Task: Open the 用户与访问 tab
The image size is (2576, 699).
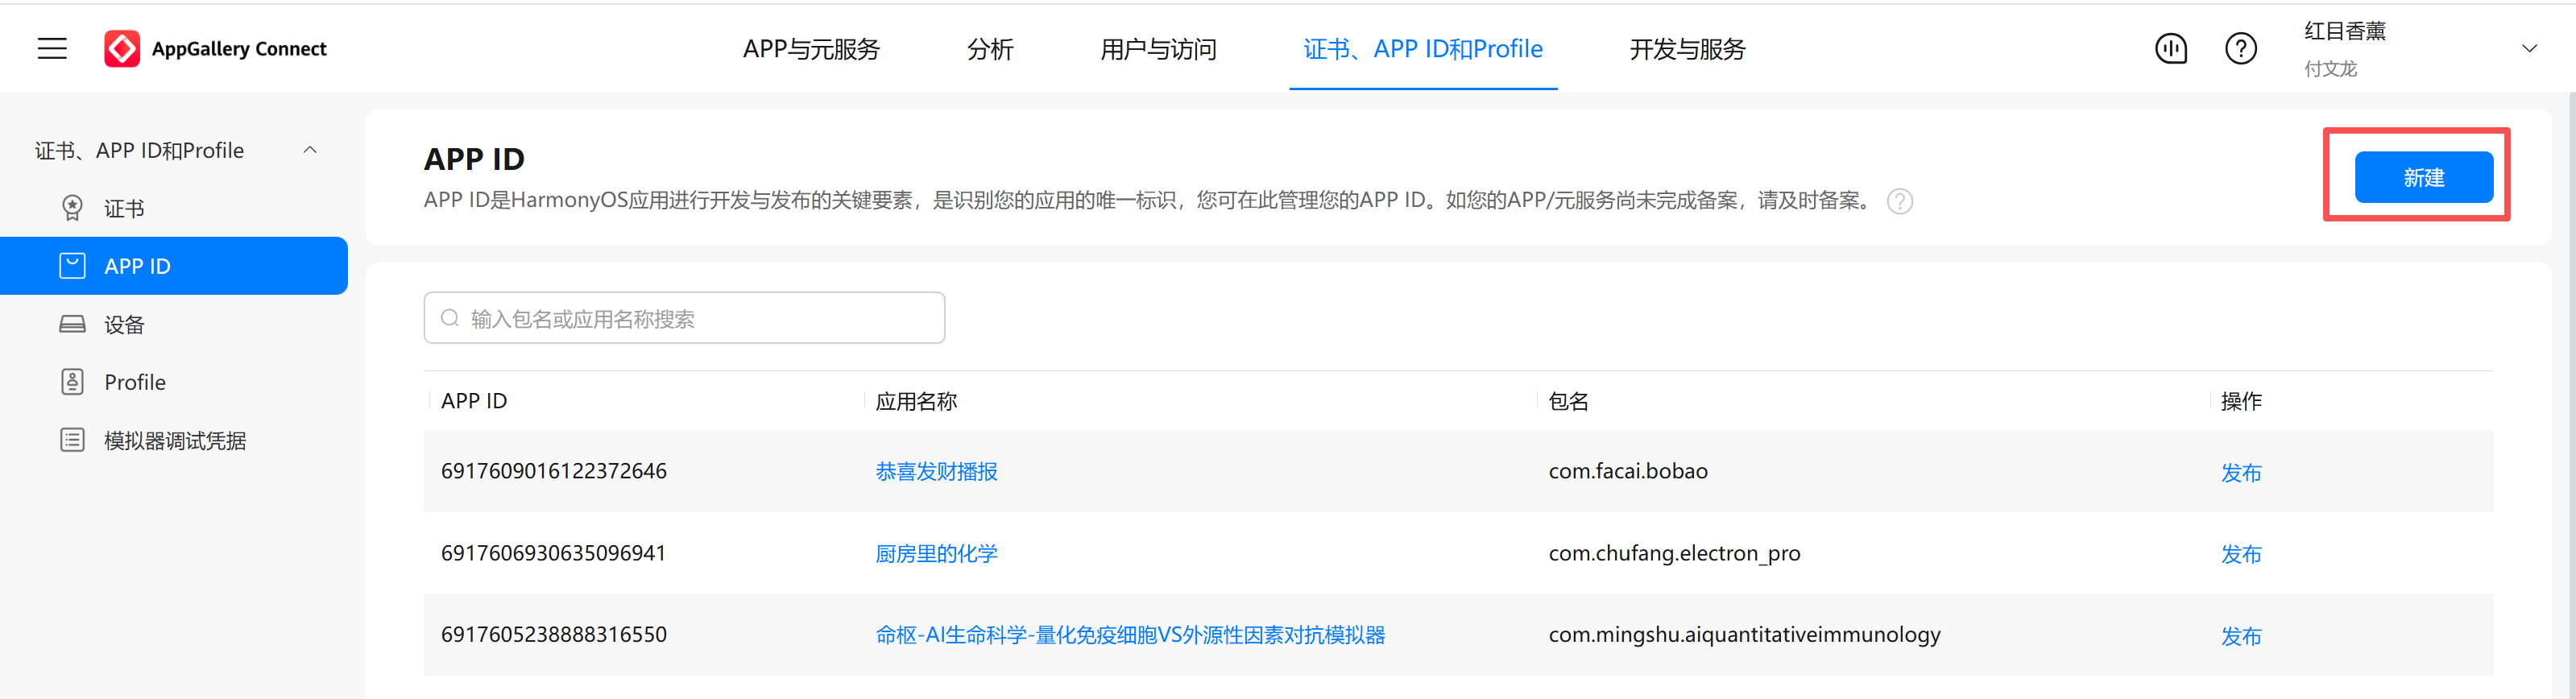Action: pos(1158,49)
